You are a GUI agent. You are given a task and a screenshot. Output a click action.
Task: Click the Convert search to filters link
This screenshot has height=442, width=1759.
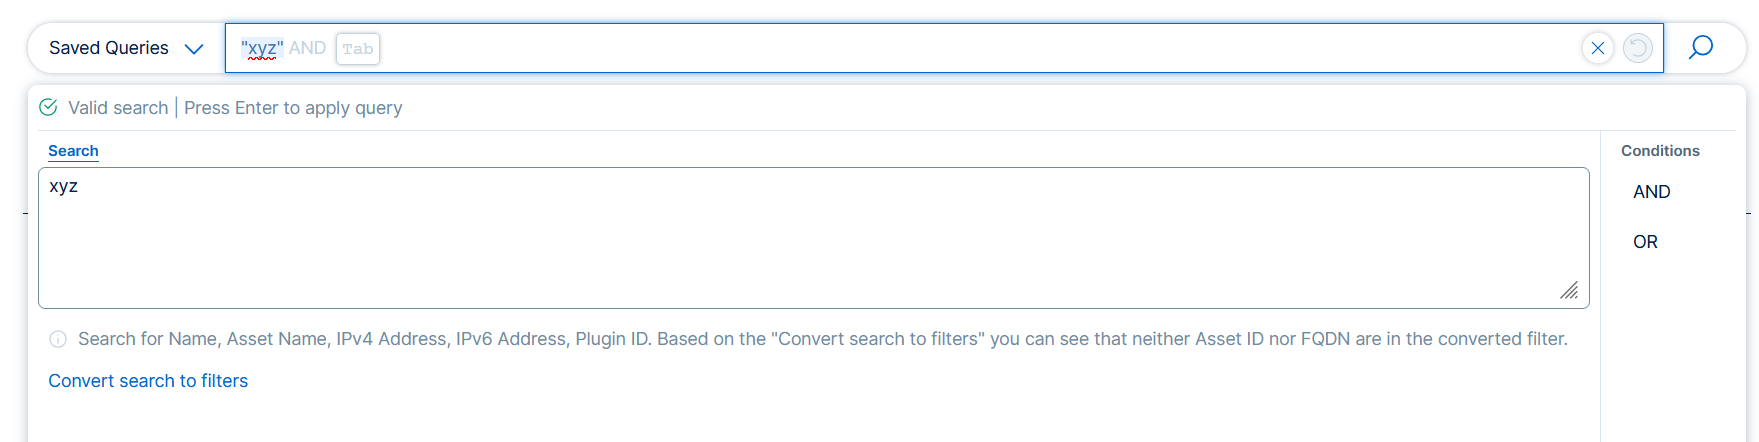coord(148,381)
